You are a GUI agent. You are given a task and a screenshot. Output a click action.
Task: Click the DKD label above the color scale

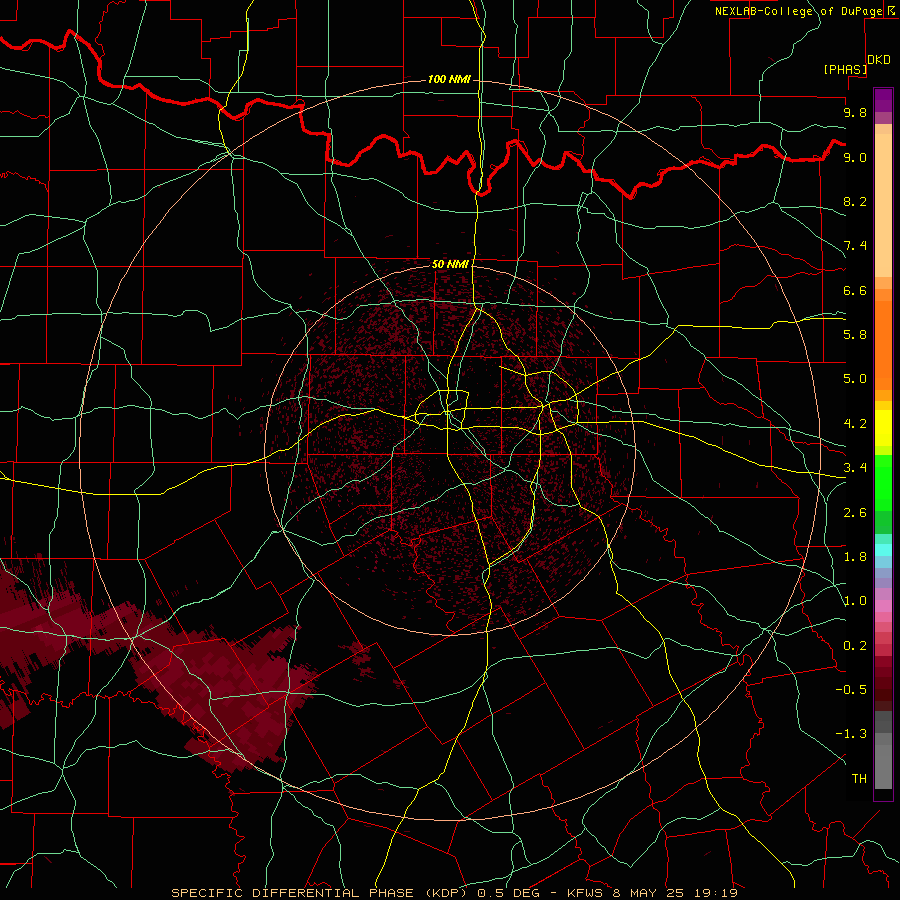[879, 60]
